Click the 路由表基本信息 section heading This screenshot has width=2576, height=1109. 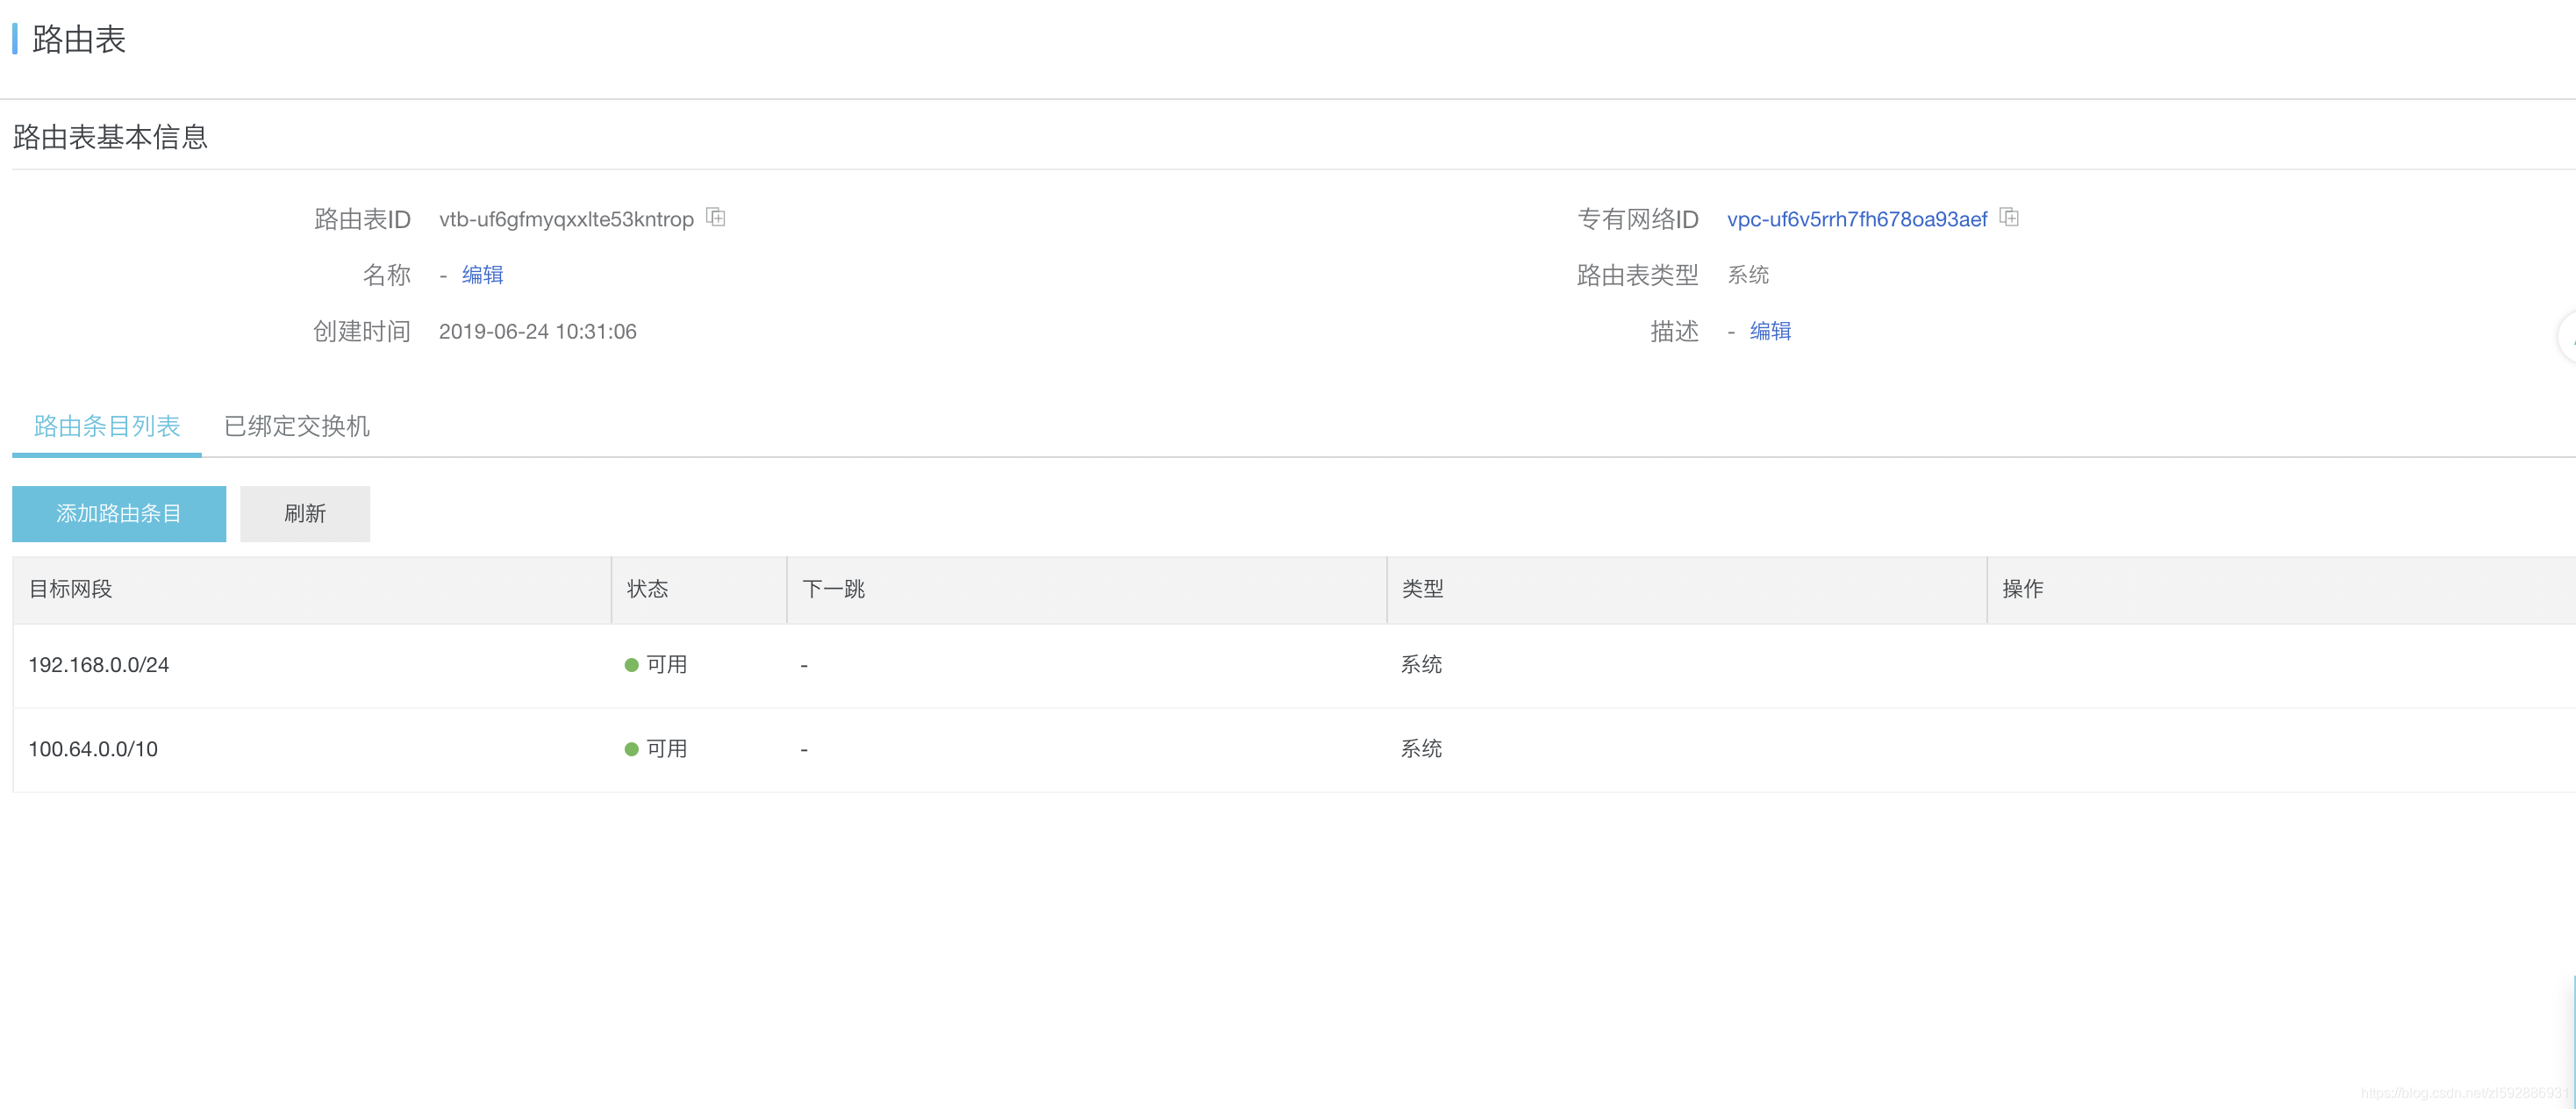(x=110, y=137)
